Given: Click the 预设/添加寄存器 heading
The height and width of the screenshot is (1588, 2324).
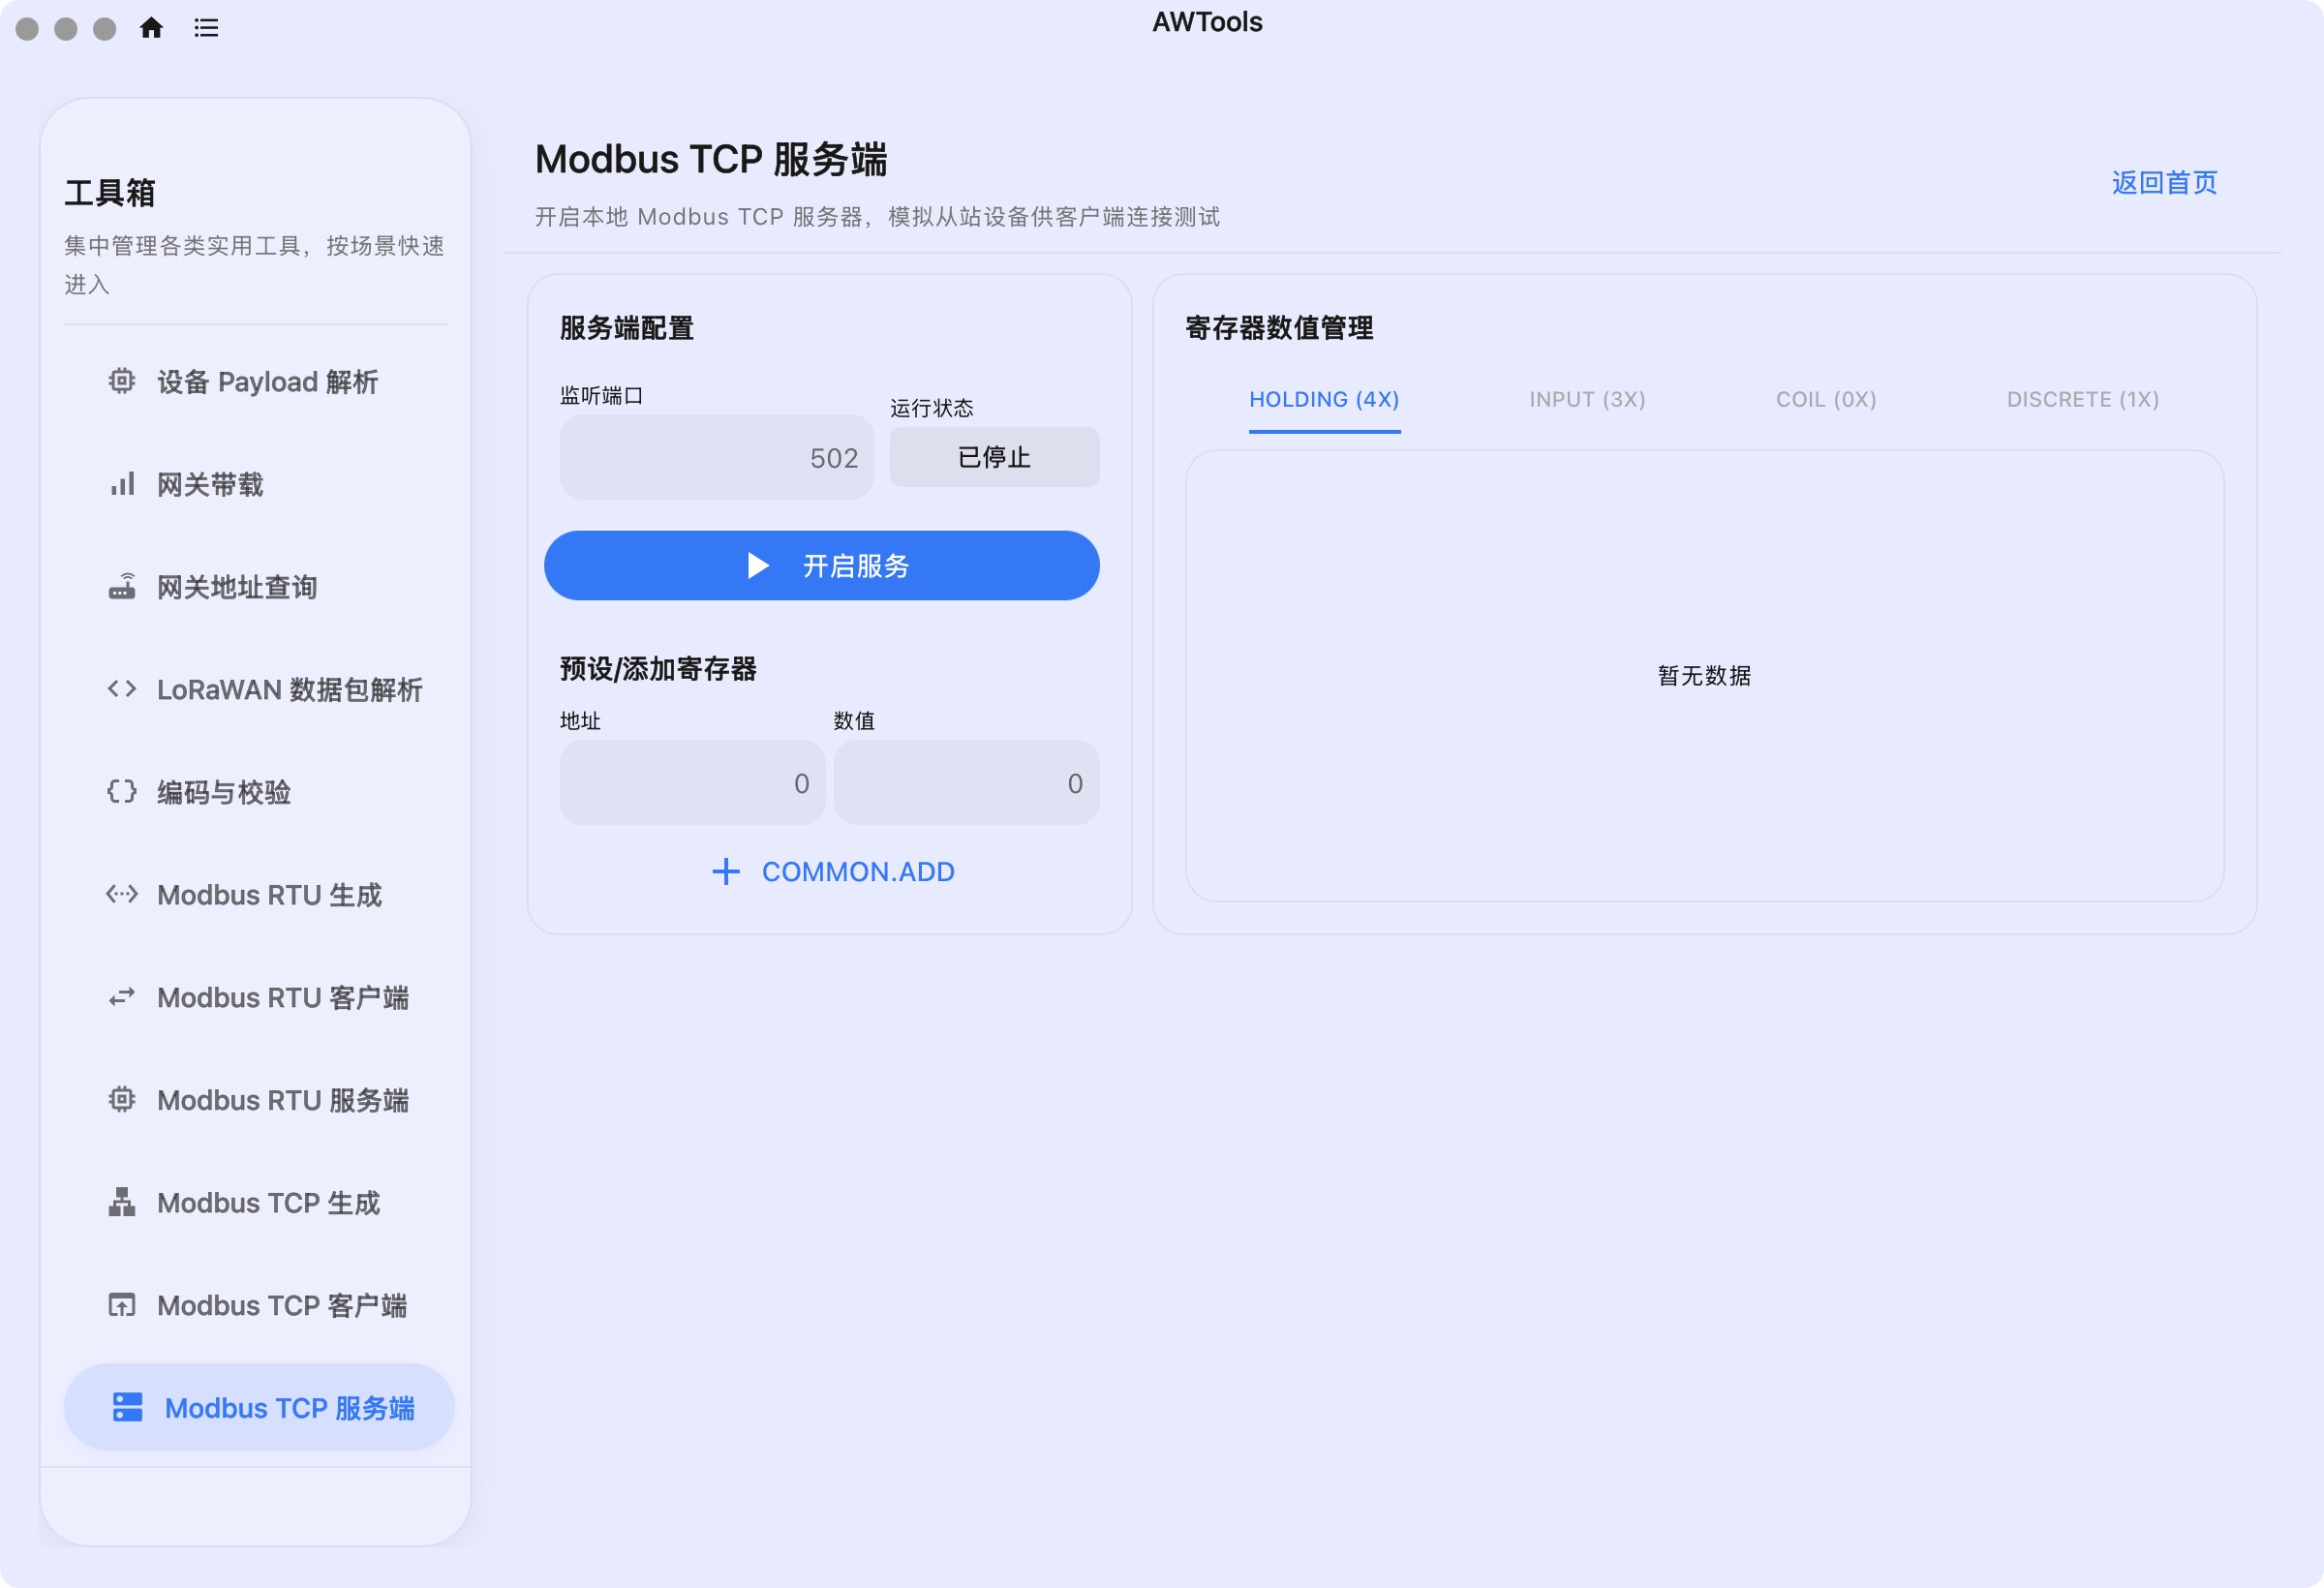Looking at the screenshot, I should pyautogui.click(x=658, y=669).
